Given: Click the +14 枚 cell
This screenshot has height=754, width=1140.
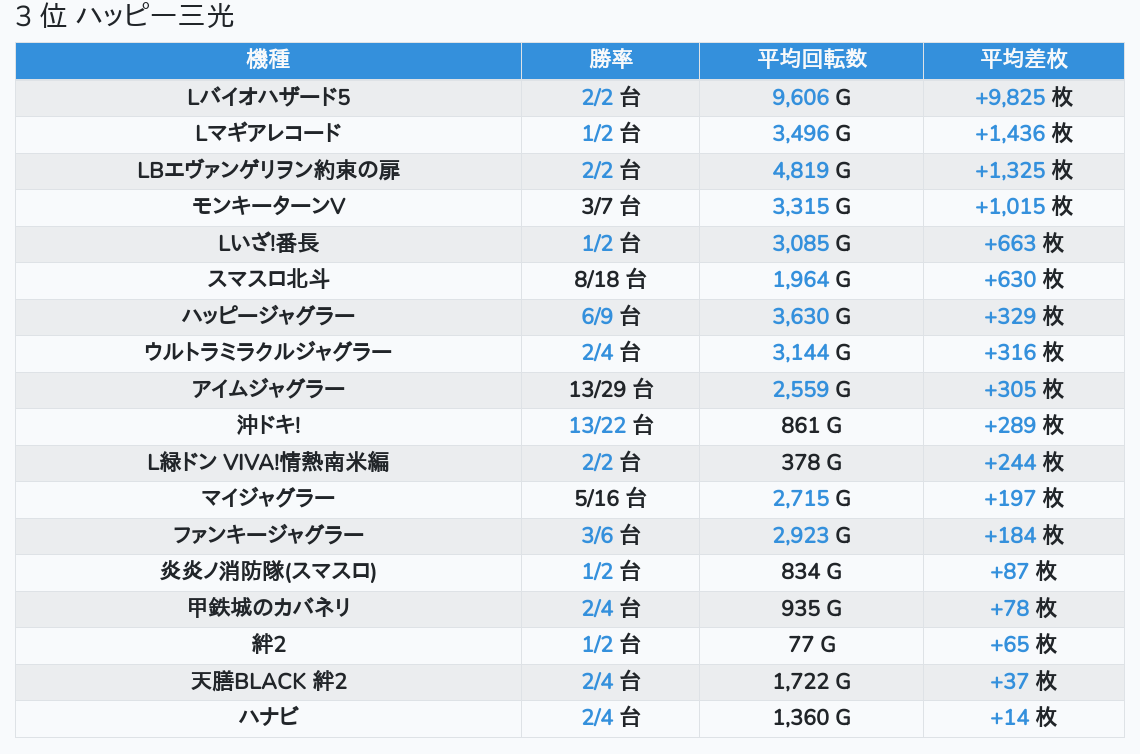Looking at the screenshot, I should (x=1024, y=718).
